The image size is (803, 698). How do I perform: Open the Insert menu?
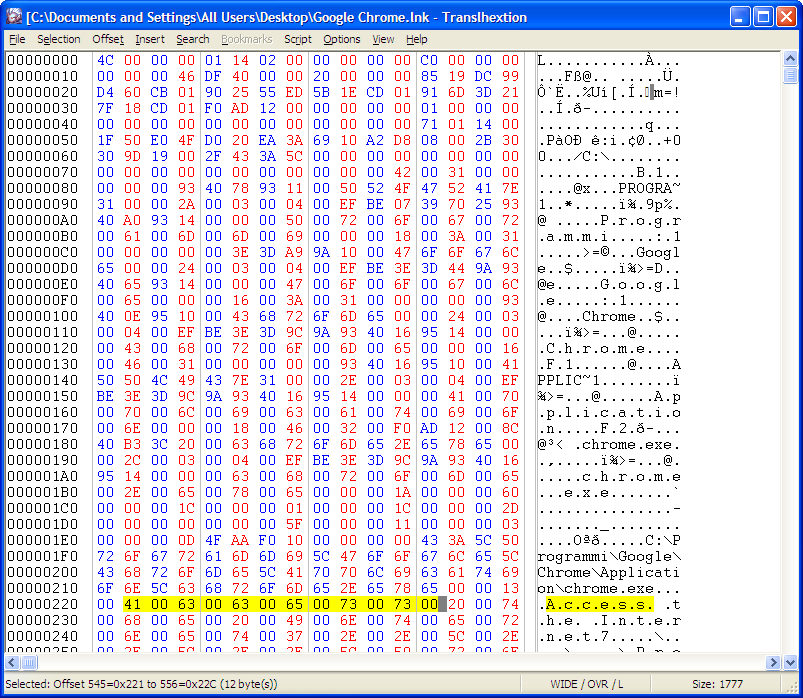coord(150,39)
